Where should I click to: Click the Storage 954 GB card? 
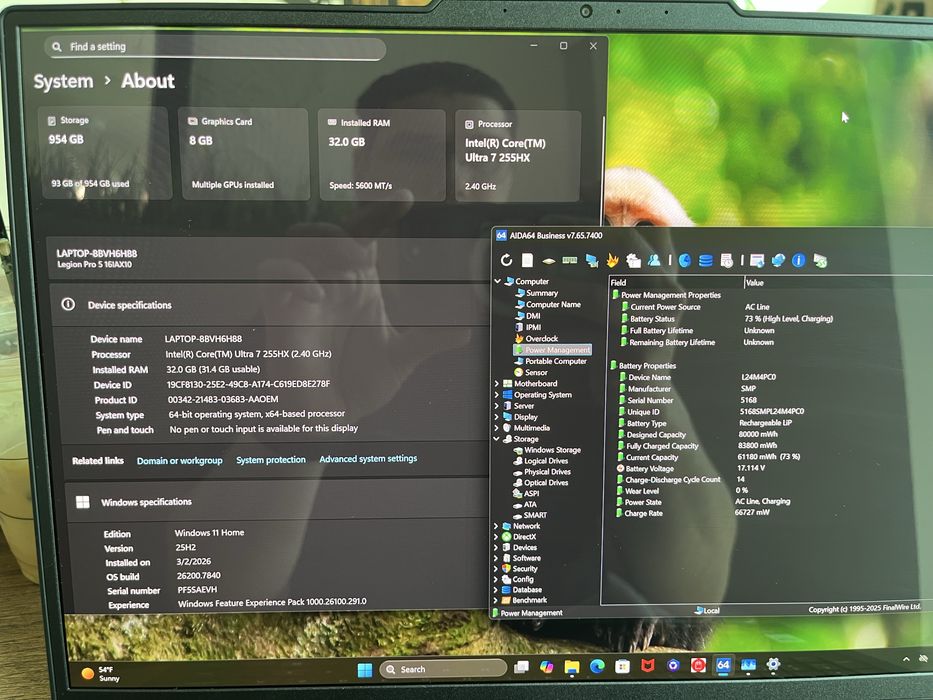(105, 153)
